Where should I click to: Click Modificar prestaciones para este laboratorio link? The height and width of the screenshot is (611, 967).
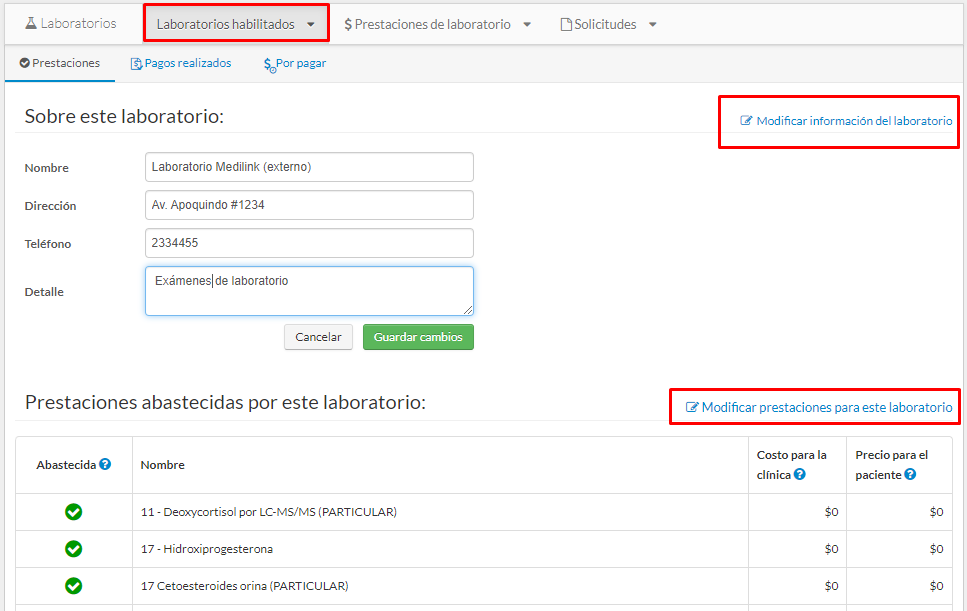point(819,408)
